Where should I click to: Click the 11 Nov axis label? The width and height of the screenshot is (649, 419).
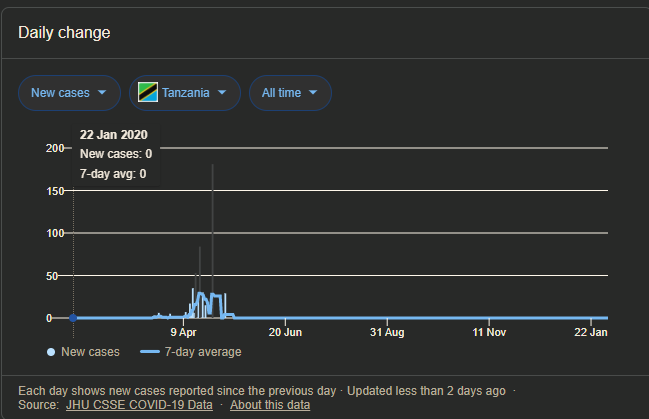[489, 332]
